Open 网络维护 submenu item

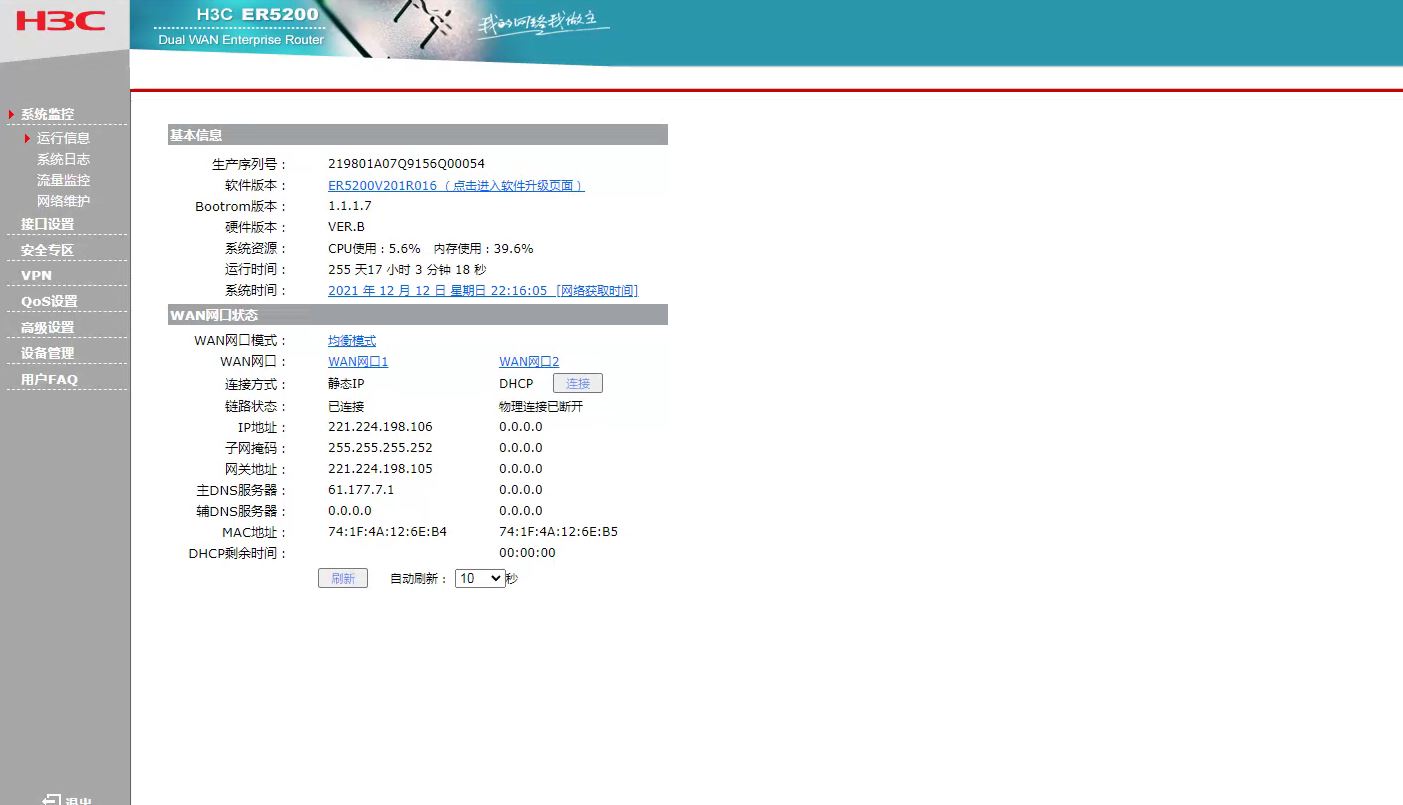64,201
